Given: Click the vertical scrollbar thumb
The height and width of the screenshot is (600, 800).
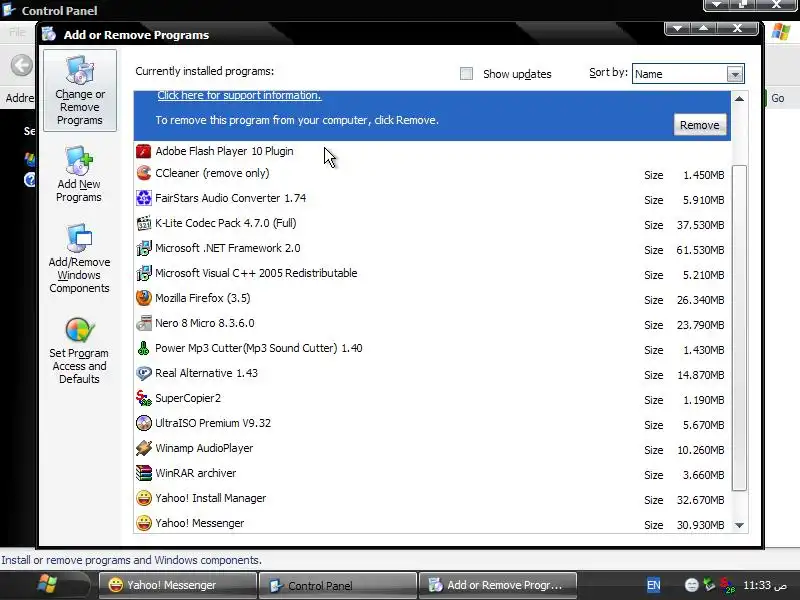Looking at the screenshot, I should click(739, 328).
